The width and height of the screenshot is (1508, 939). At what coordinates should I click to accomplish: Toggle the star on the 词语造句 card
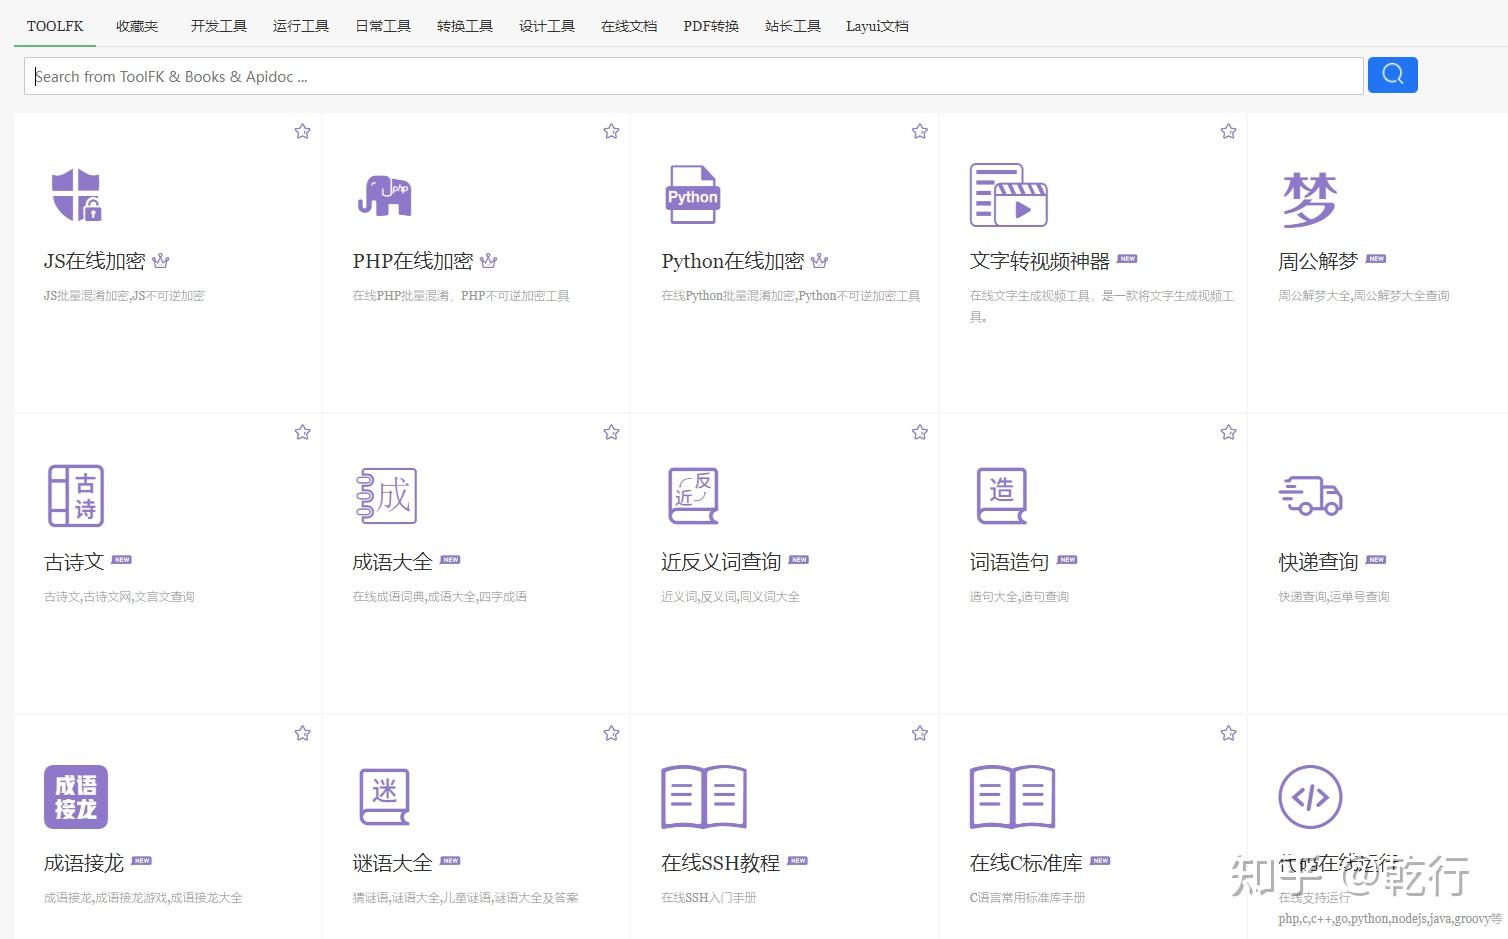(1229, 432)
